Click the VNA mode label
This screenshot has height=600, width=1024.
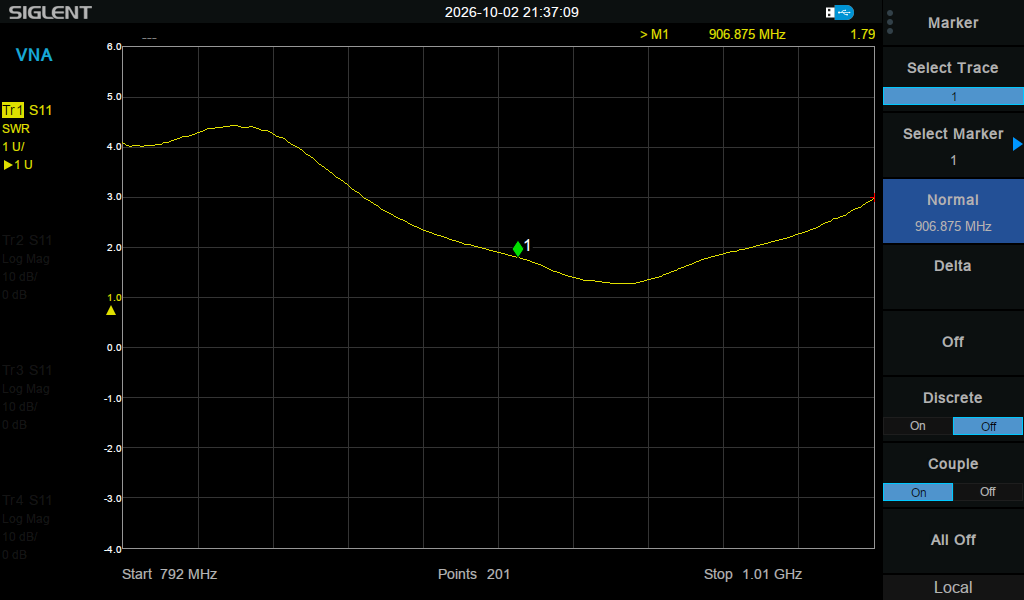coord(34,55)
